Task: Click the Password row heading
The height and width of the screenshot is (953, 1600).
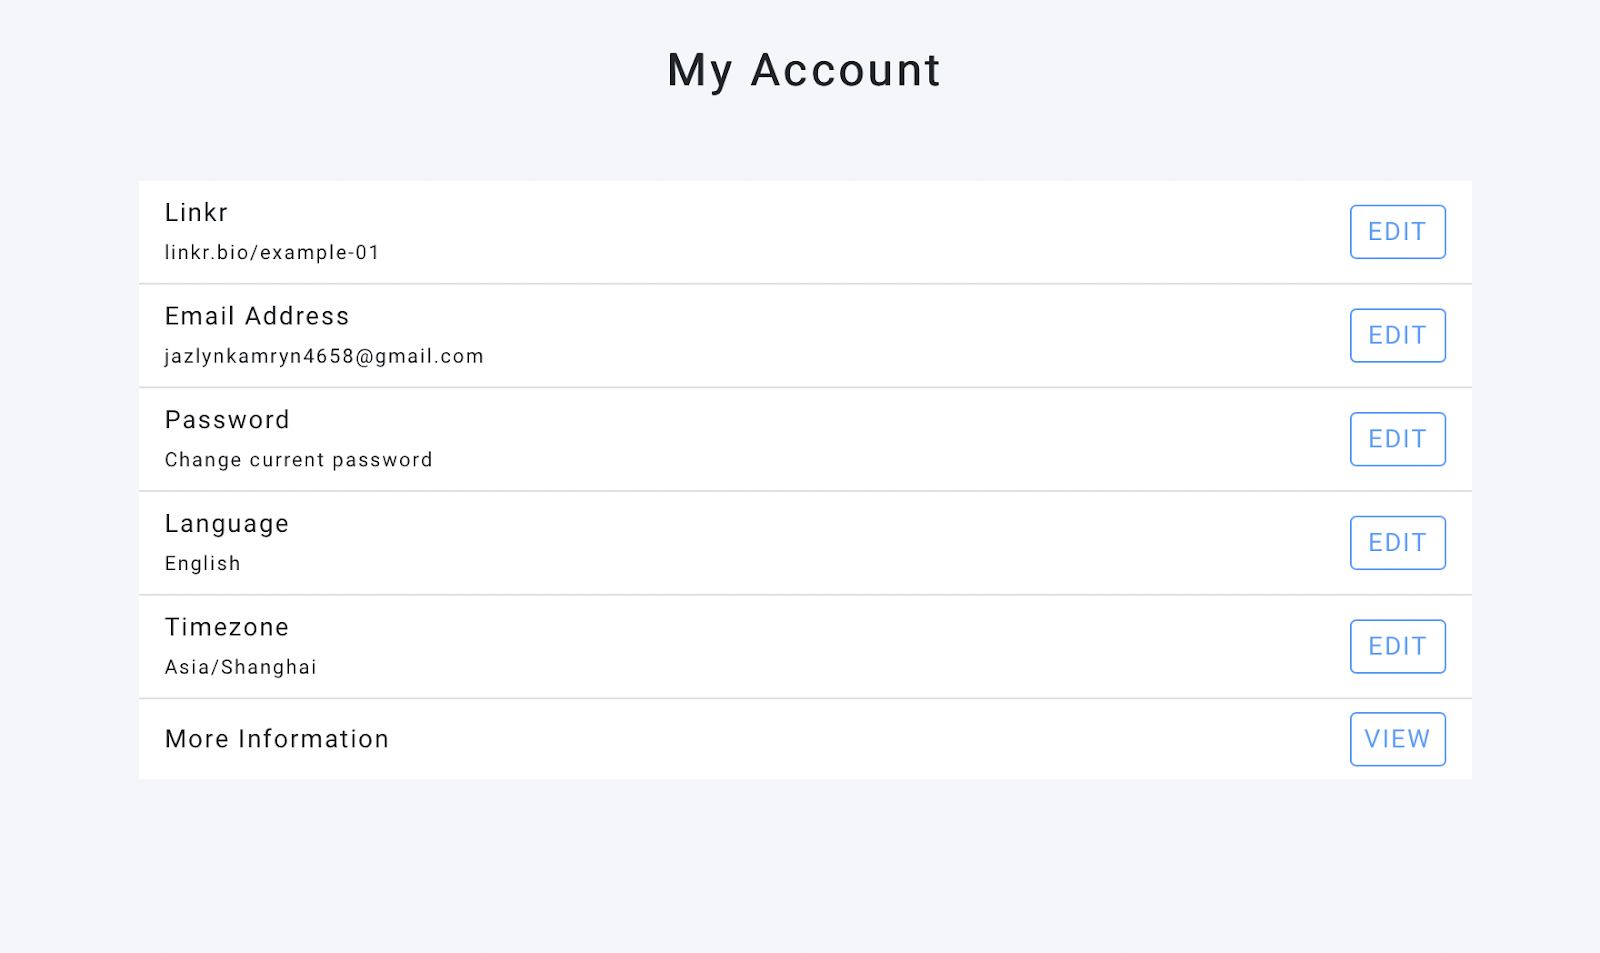Action: point(227,420)
